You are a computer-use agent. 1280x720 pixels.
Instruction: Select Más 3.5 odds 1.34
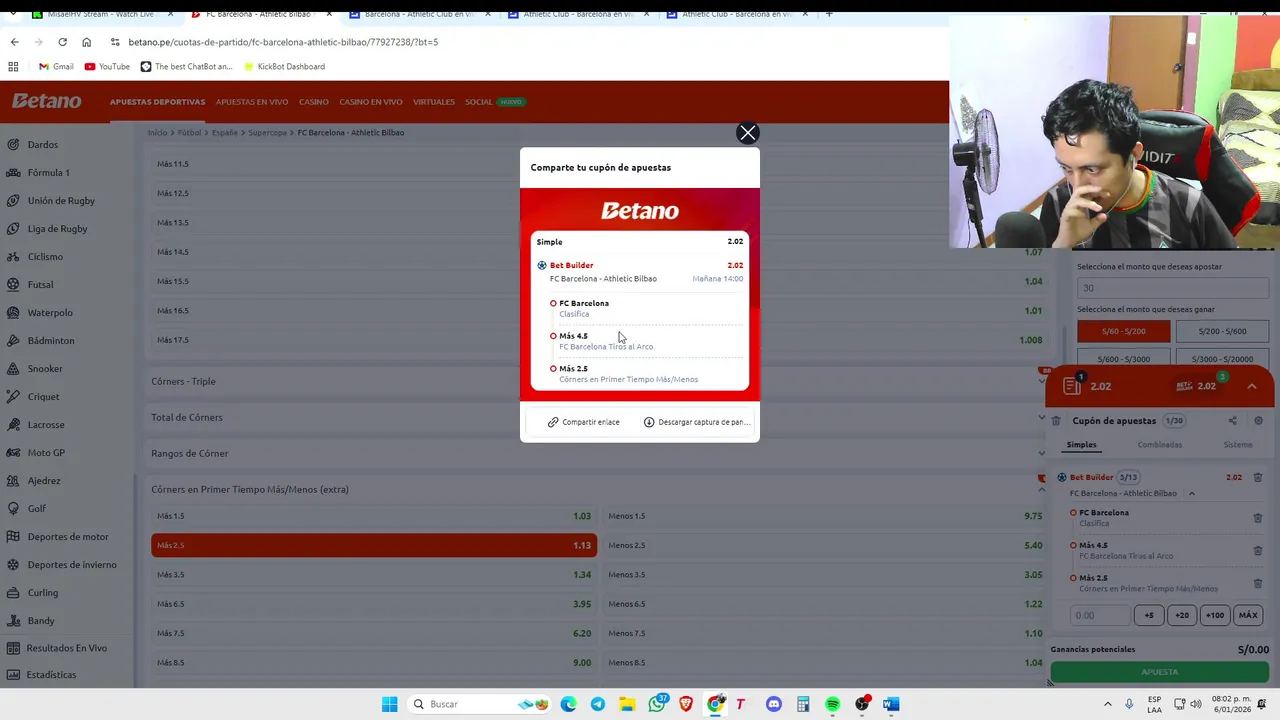(x=374, y=574)
